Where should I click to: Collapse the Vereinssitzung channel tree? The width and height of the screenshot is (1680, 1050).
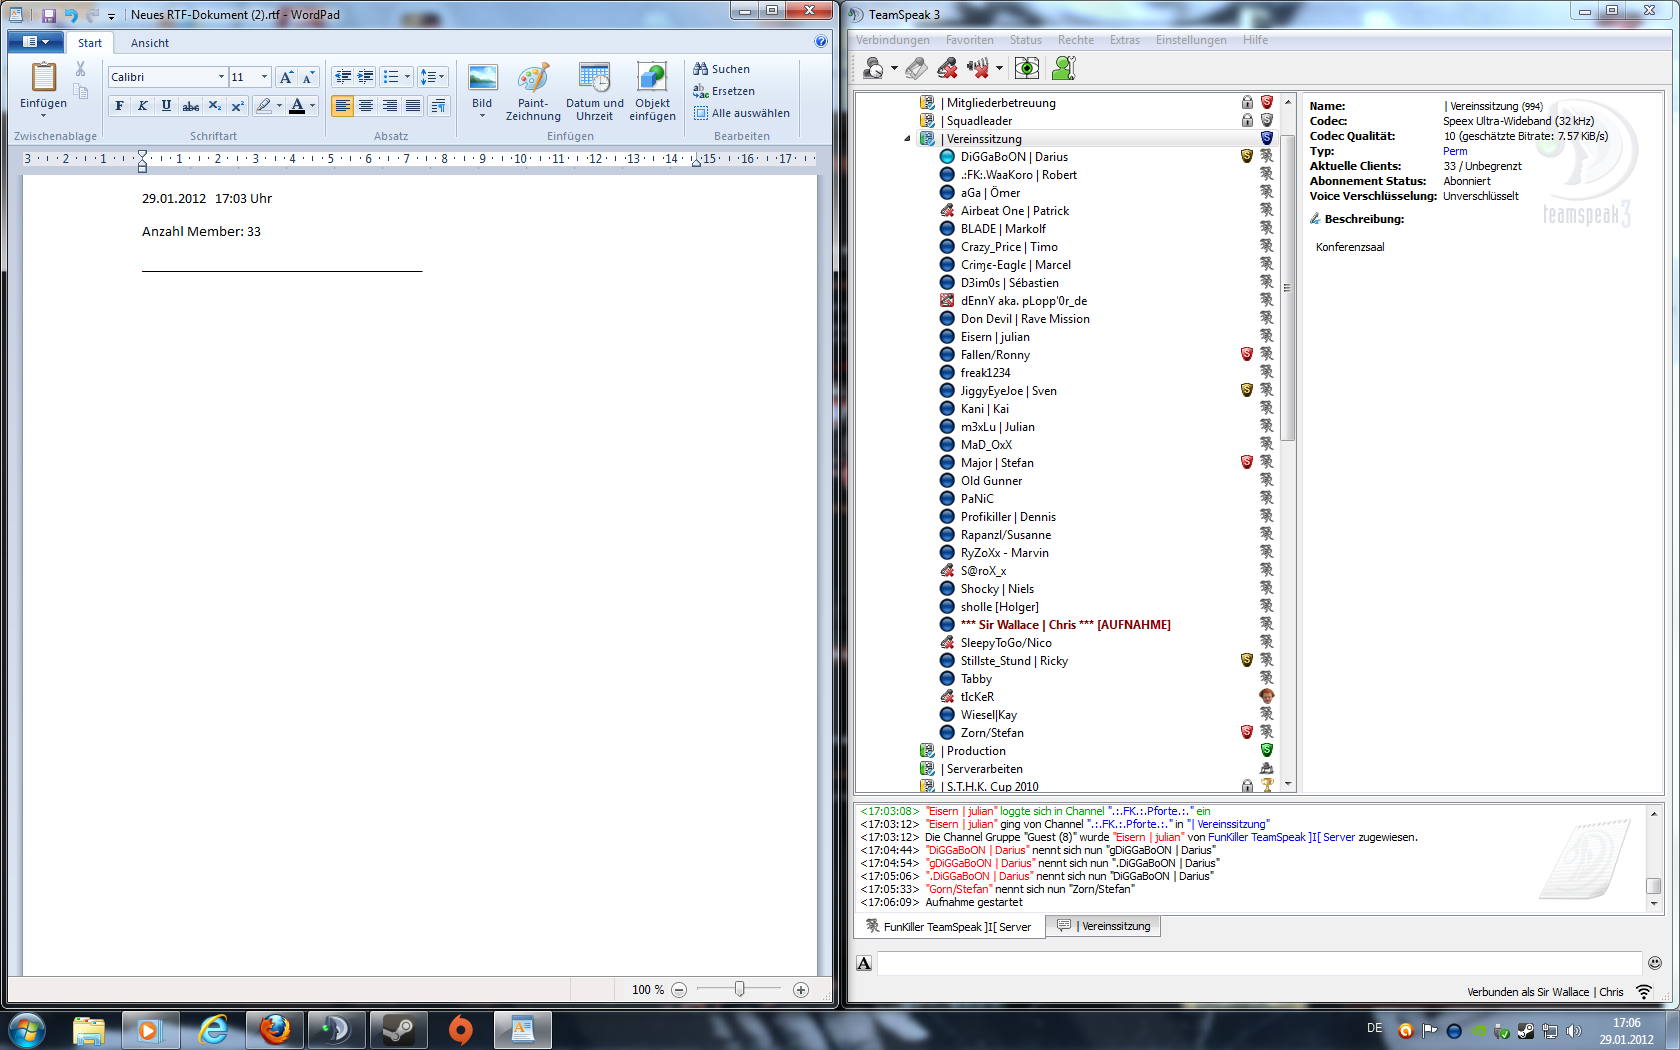907,139
